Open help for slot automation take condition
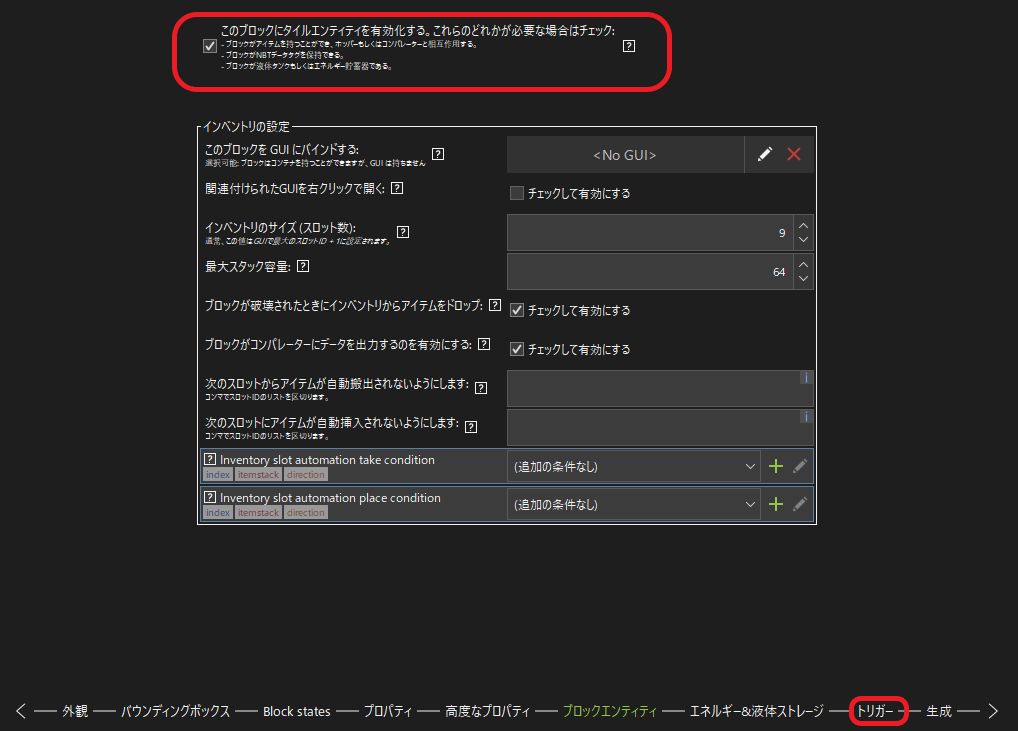Viewport: 1018px width, 731px height. [210, 459]
